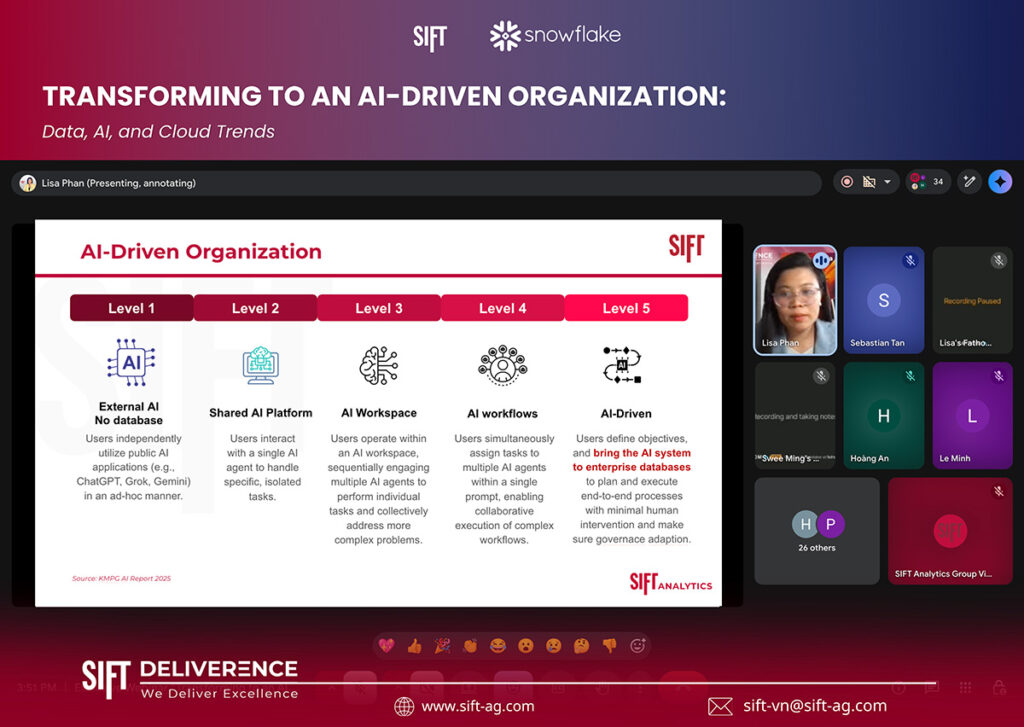The image size is (1024, 727).
Task: Click muted mic icon on Lisa's Fathom tile
Action: coord(999,261)
